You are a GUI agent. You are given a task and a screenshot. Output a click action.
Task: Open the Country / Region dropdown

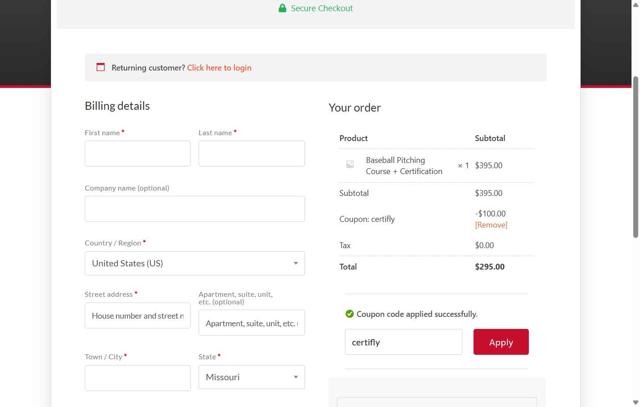(195, 263)
